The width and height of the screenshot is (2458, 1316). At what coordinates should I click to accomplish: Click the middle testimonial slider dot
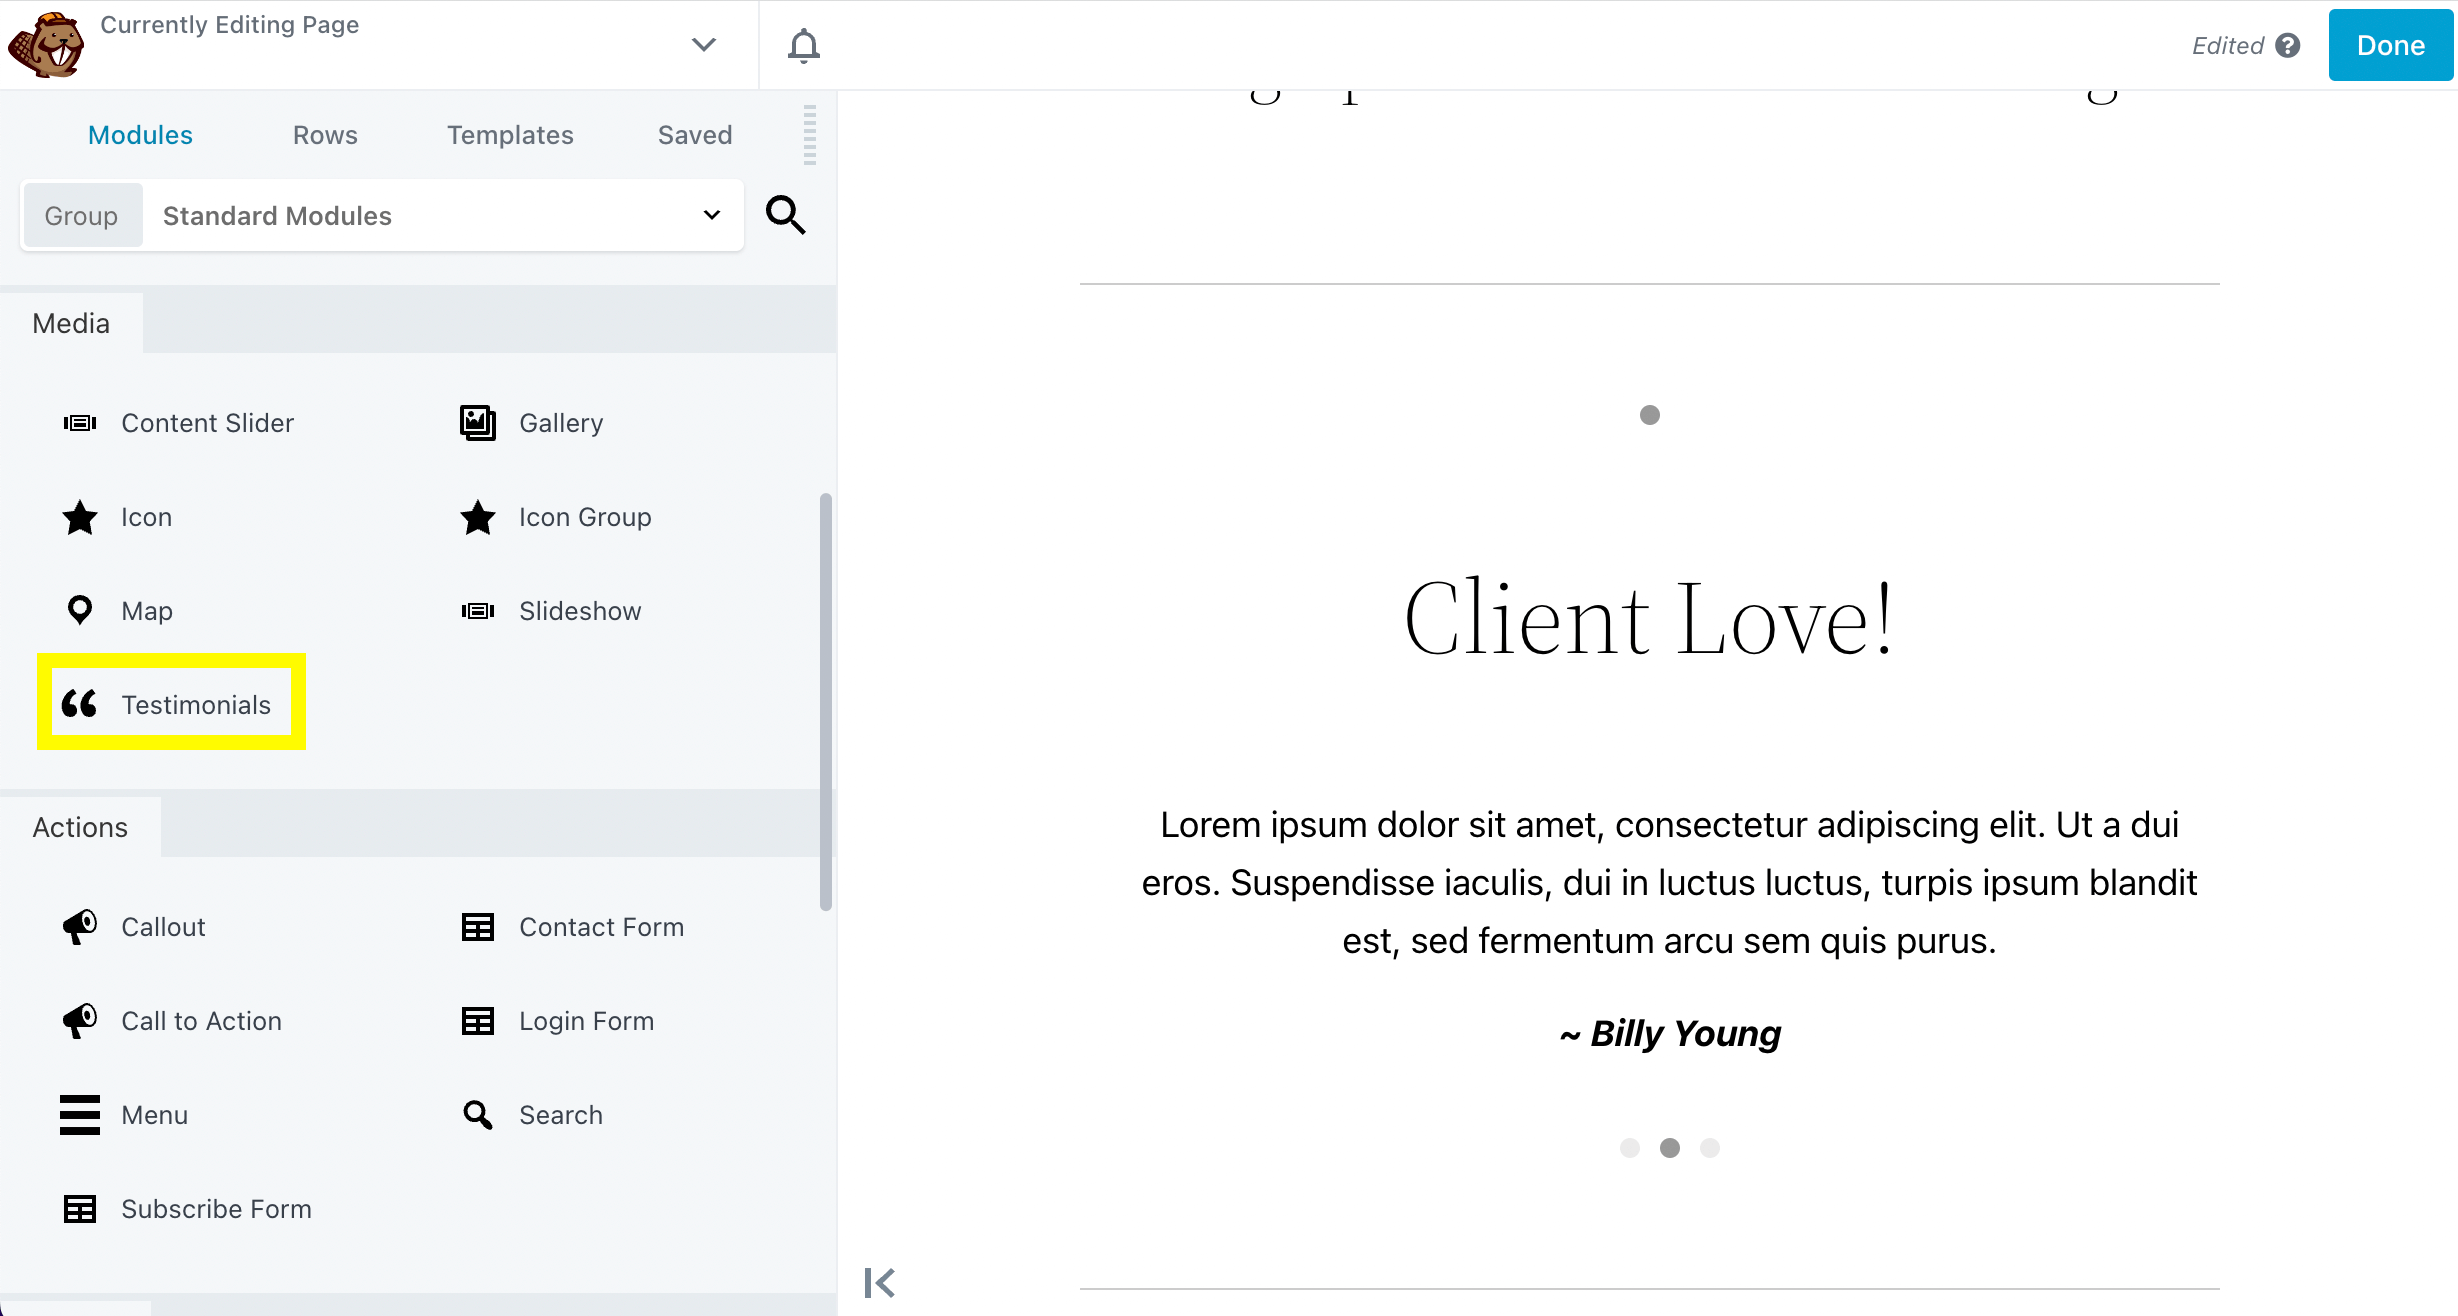[1670, 1148]
